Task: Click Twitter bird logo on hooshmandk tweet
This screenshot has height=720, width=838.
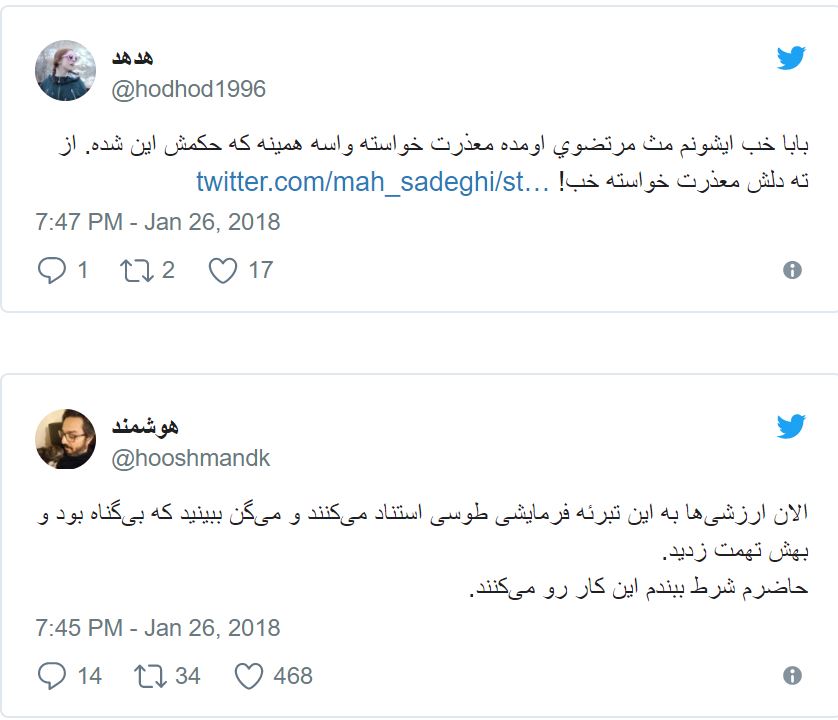Action: click(791, 427)
